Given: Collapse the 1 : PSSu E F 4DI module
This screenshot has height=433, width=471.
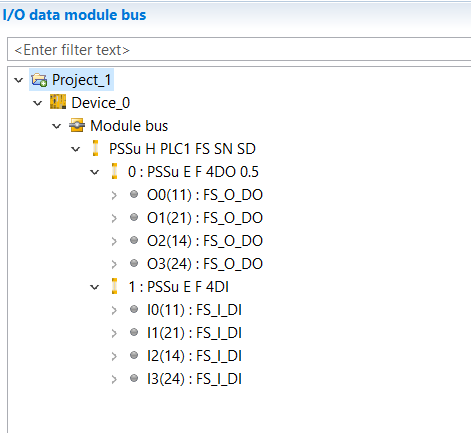Looking at the screenshot, I should pos(95,287).
